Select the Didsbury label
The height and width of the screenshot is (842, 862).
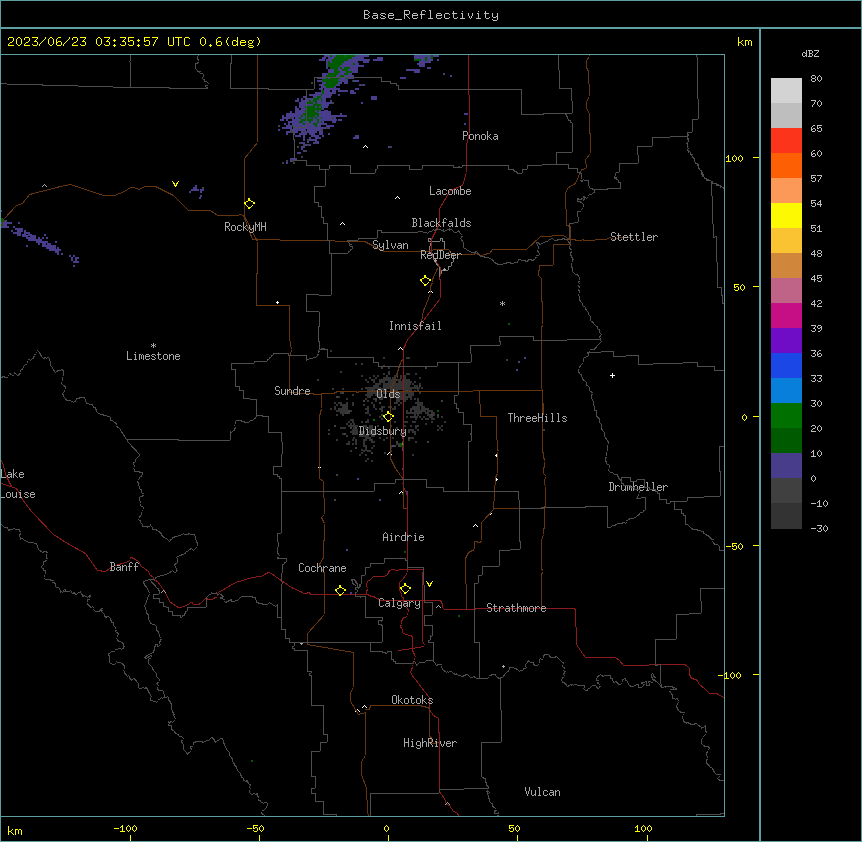coord(383,431)
